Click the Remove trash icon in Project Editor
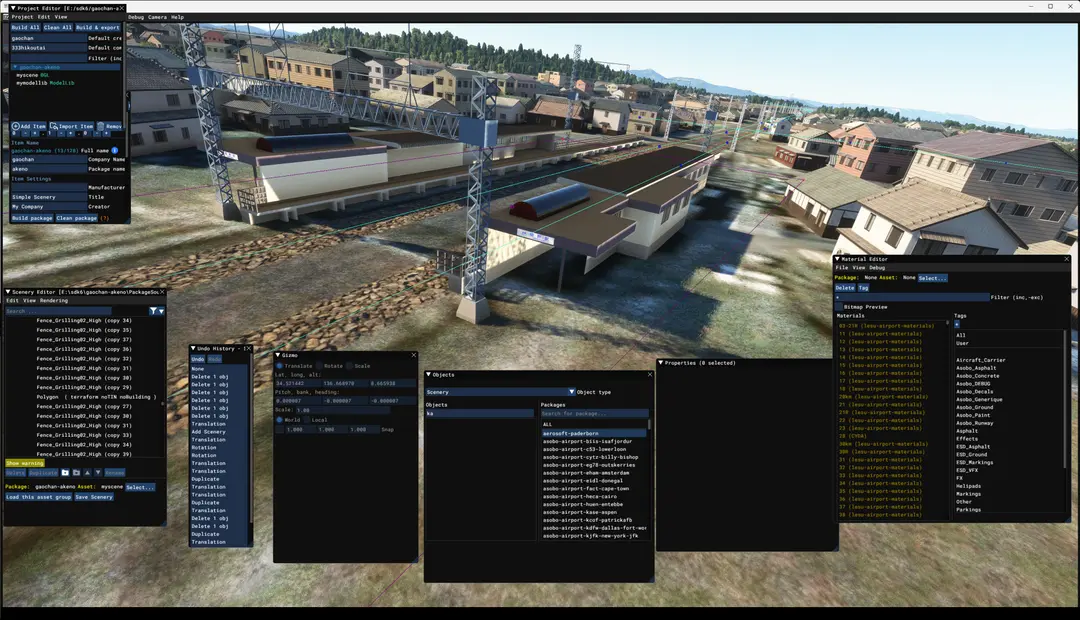Viewport: 1080px width, 620px height. [x=101, y=126]
